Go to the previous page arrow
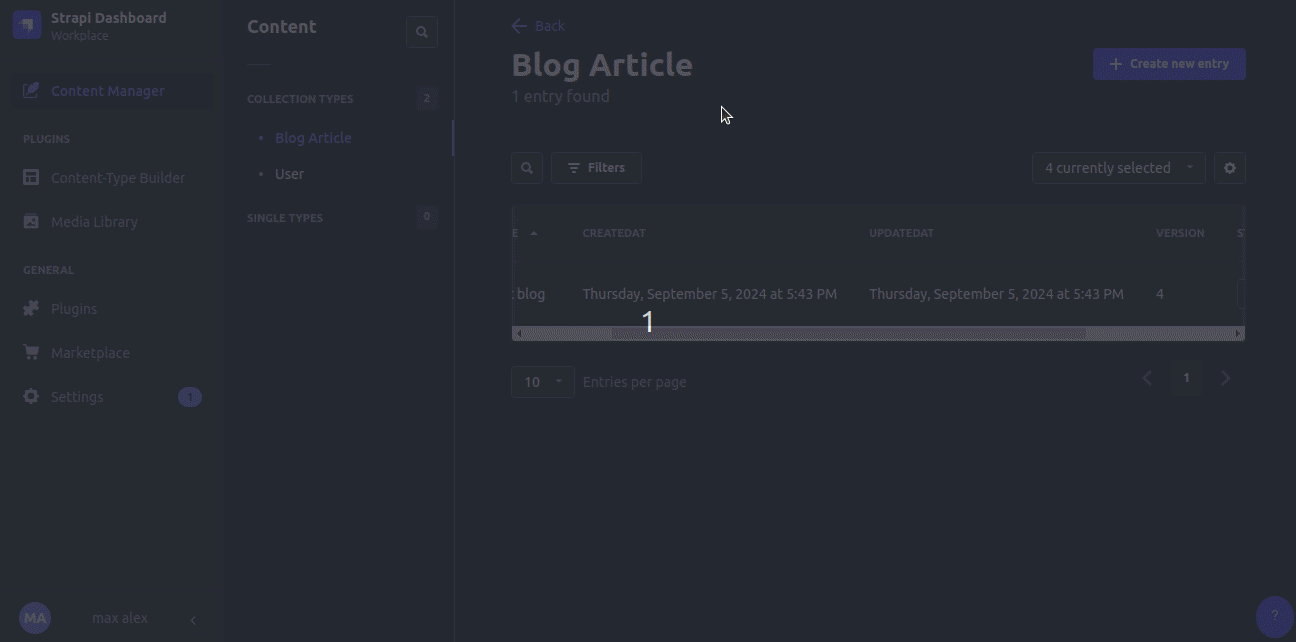This screenshot has width=1296, height=642. point(1148,378)
